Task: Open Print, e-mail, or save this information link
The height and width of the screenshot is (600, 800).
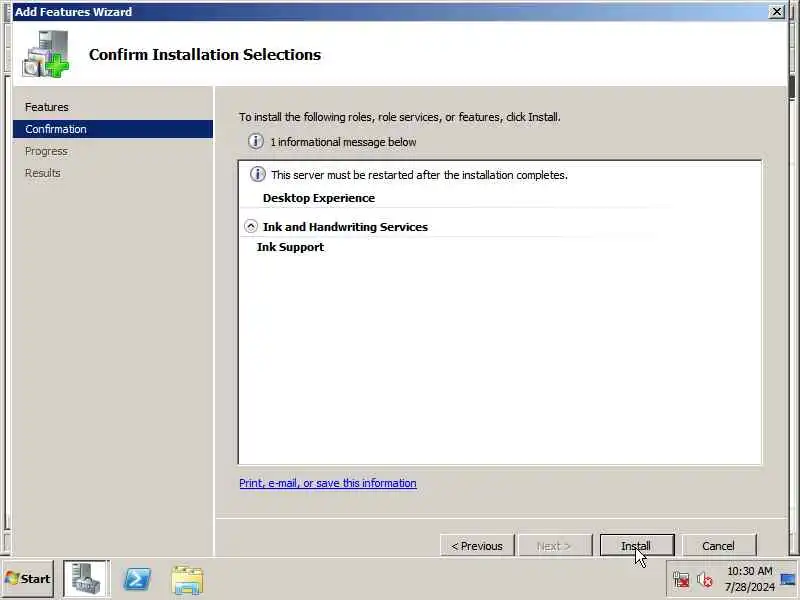Action: (x=328, y=483)
